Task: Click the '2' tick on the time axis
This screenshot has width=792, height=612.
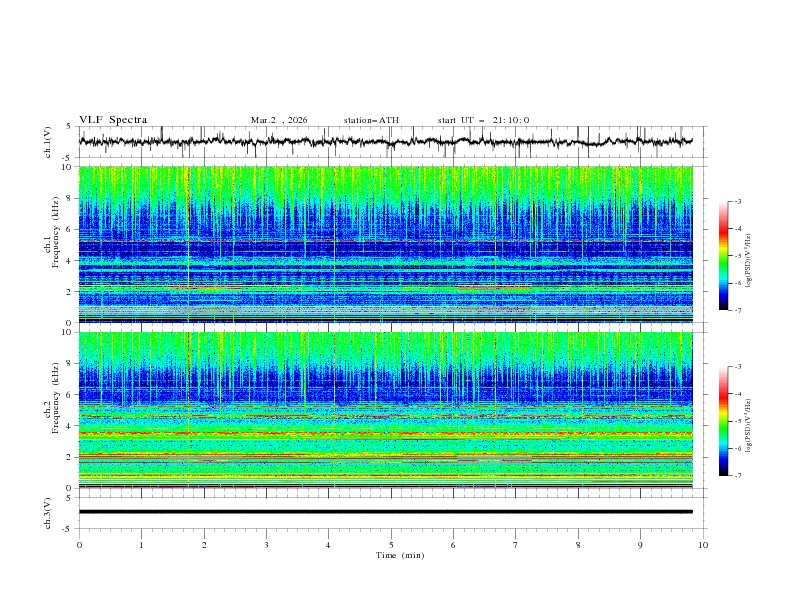Action: 204,545
